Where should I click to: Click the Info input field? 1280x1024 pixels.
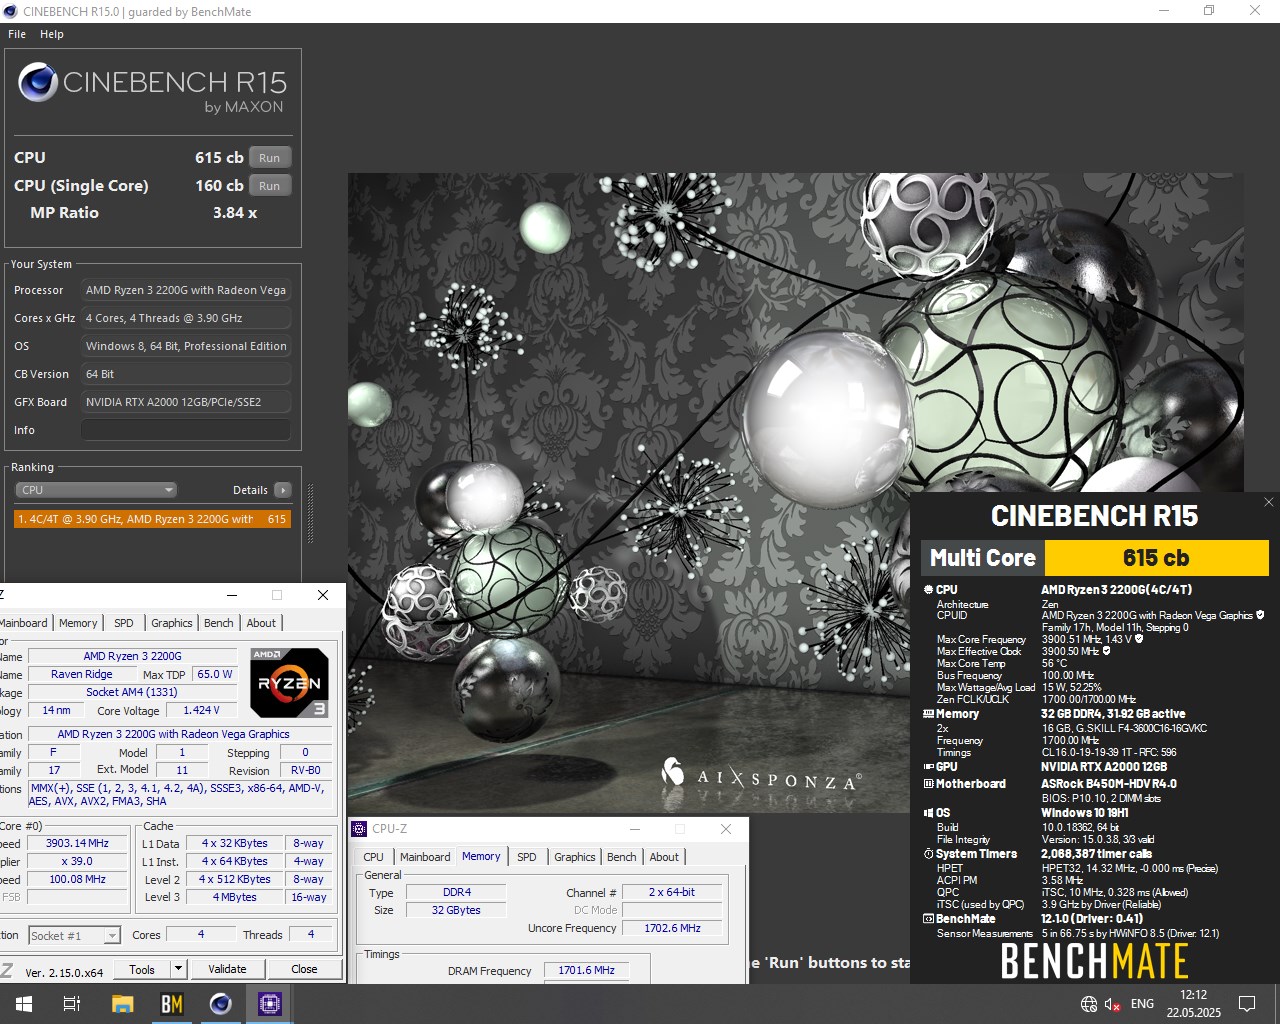point(186,430)
